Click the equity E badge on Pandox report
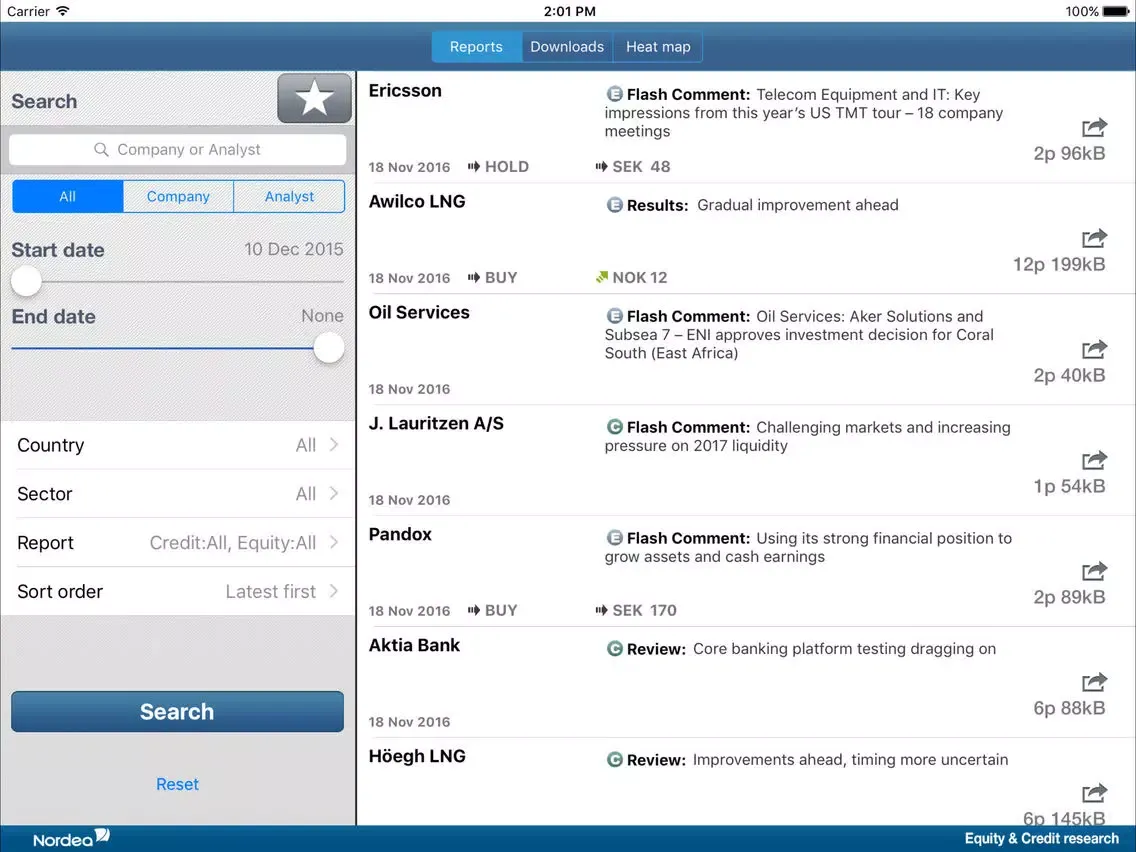 point(614,538)
